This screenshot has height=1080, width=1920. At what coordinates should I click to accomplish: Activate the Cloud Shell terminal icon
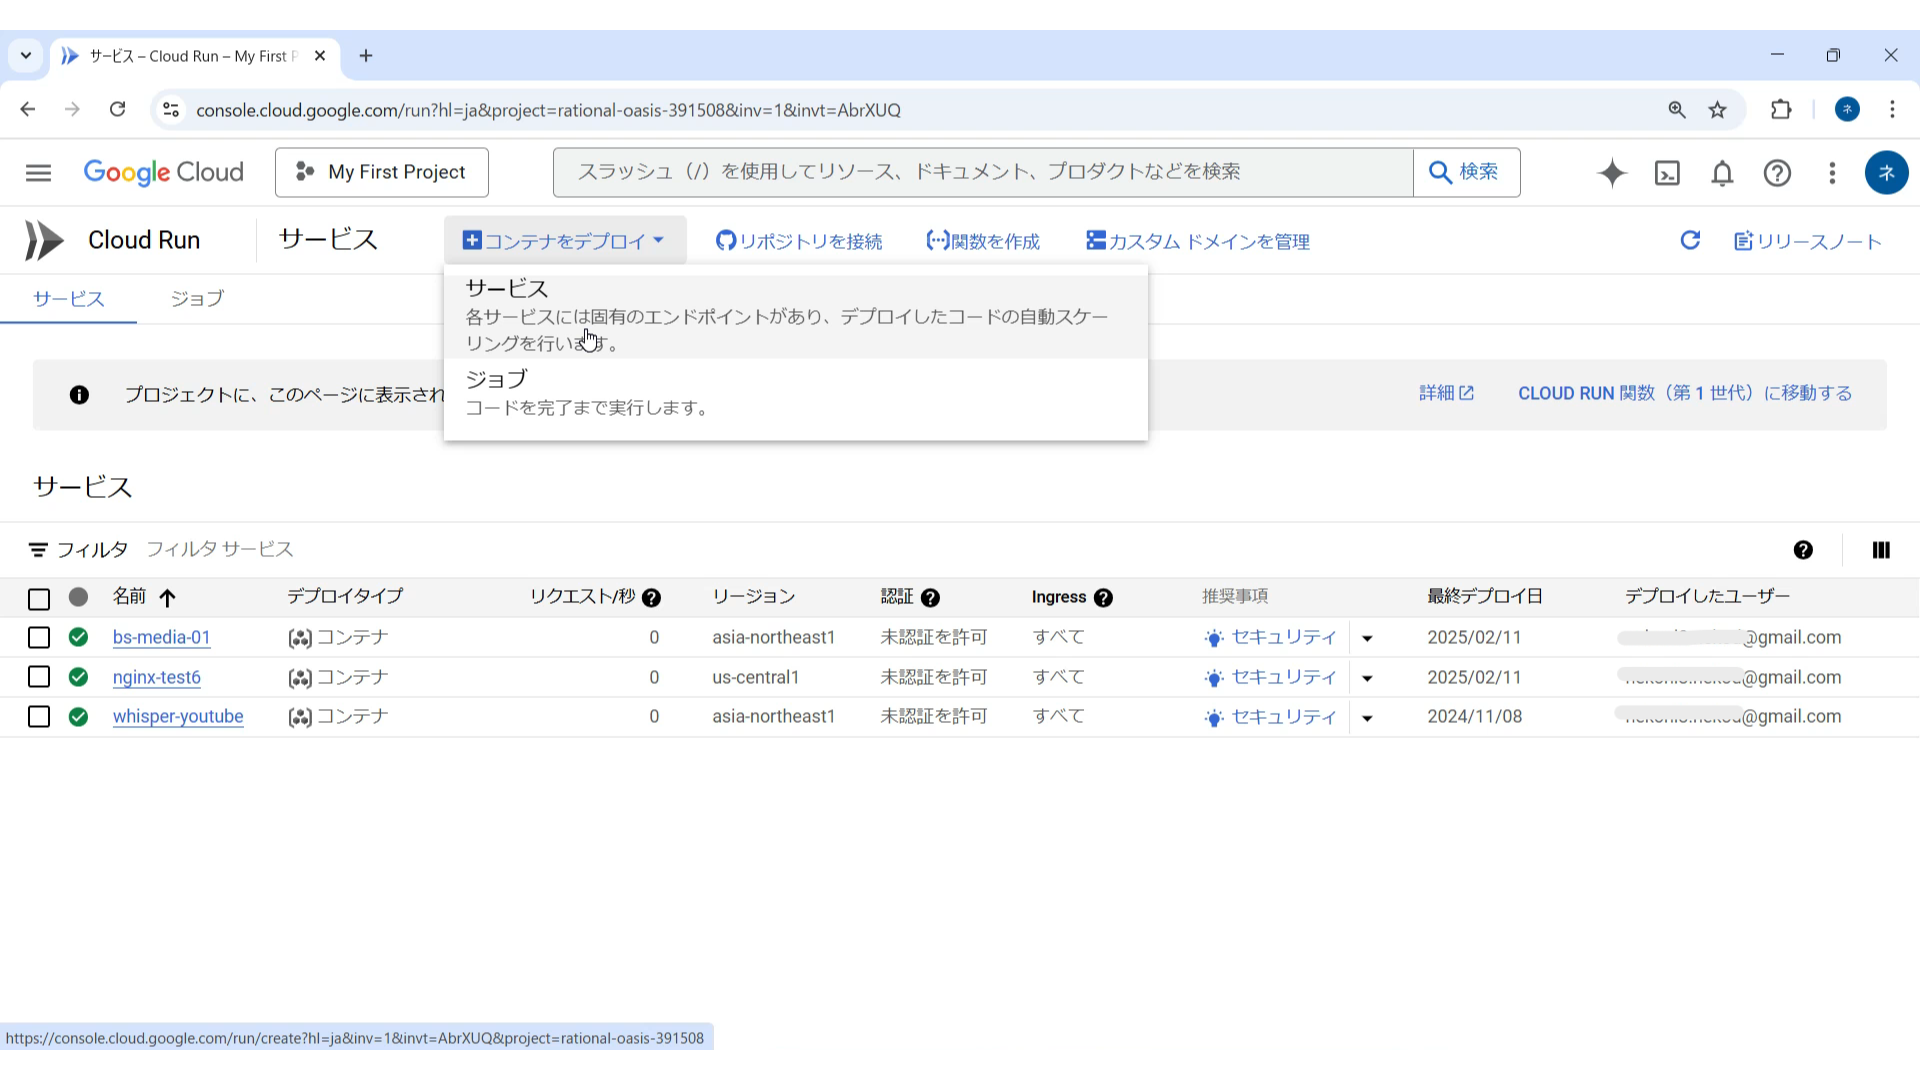click(x=1667, y=173)
